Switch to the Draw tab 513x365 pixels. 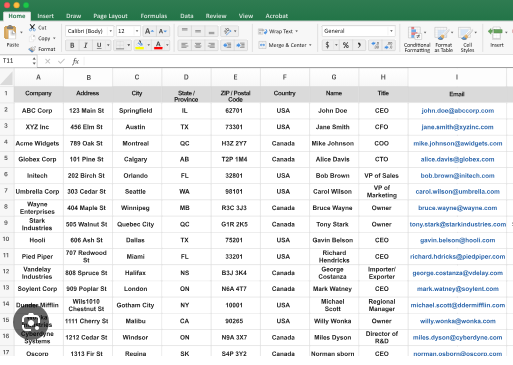pos(73,16)
